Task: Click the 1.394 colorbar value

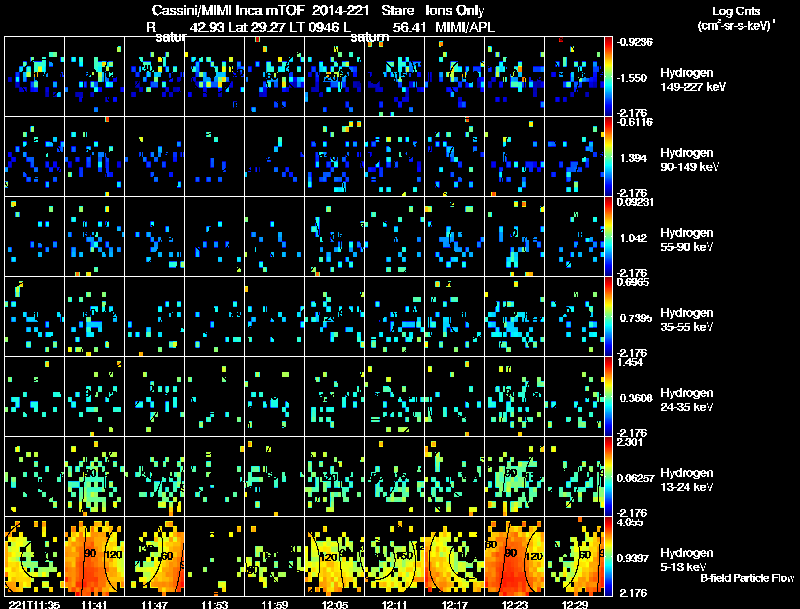Action: tap(633, 158)
